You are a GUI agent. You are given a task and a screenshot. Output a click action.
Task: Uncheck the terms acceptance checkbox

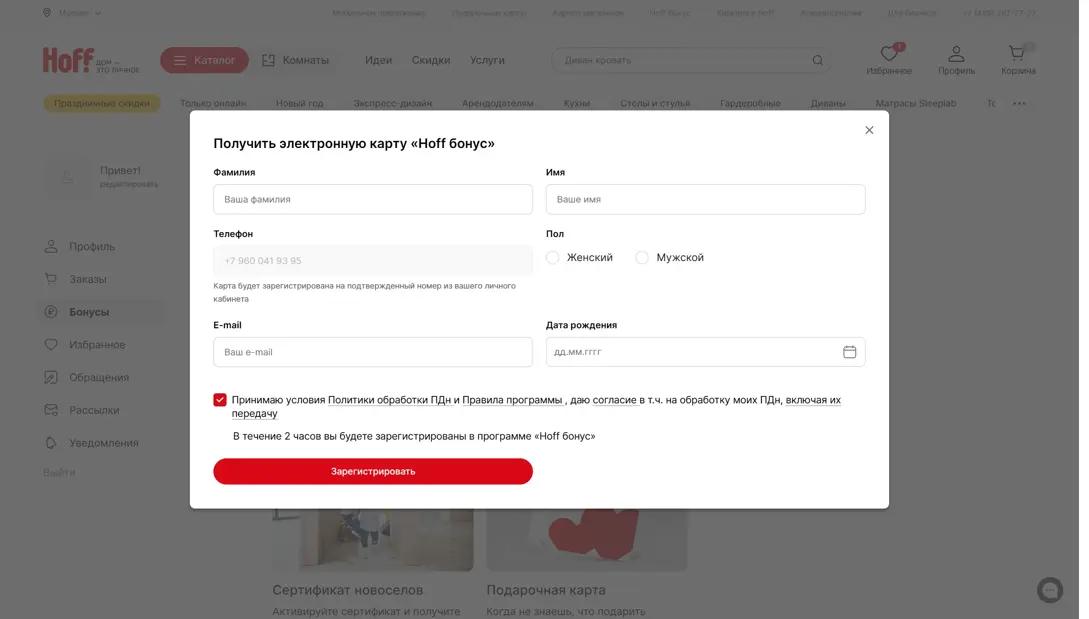220,400
